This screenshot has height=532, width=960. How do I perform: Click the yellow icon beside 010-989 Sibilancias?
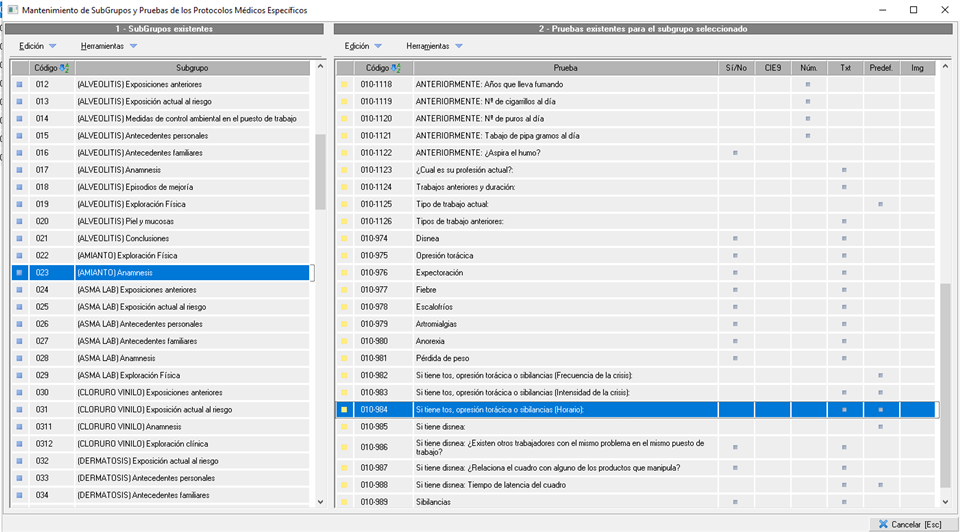[x=345, y=502]
